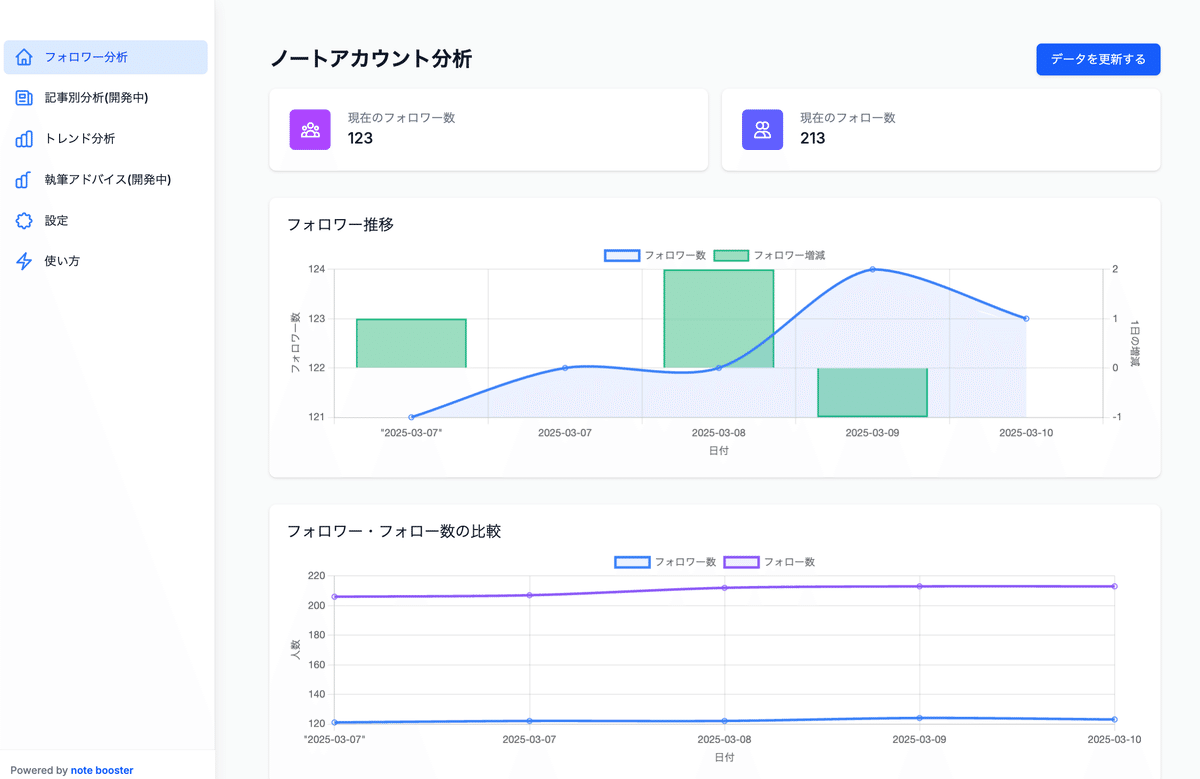
Task: Click the last data point on the purple フォロー数 line
Action: (1113, 587)
